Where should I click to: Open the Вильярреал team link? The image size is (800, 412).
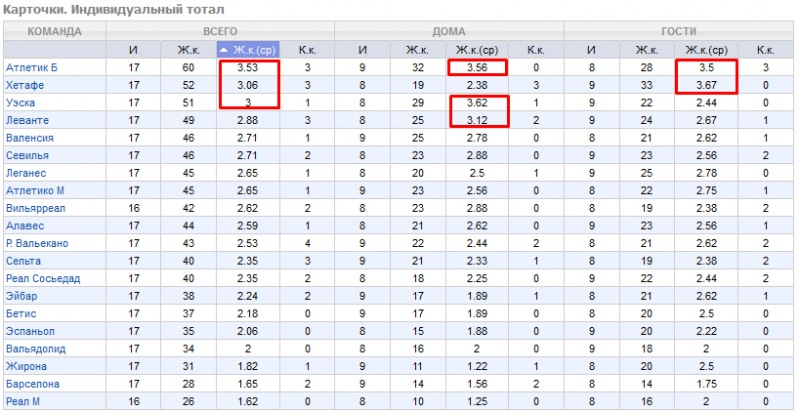point(36,208)
